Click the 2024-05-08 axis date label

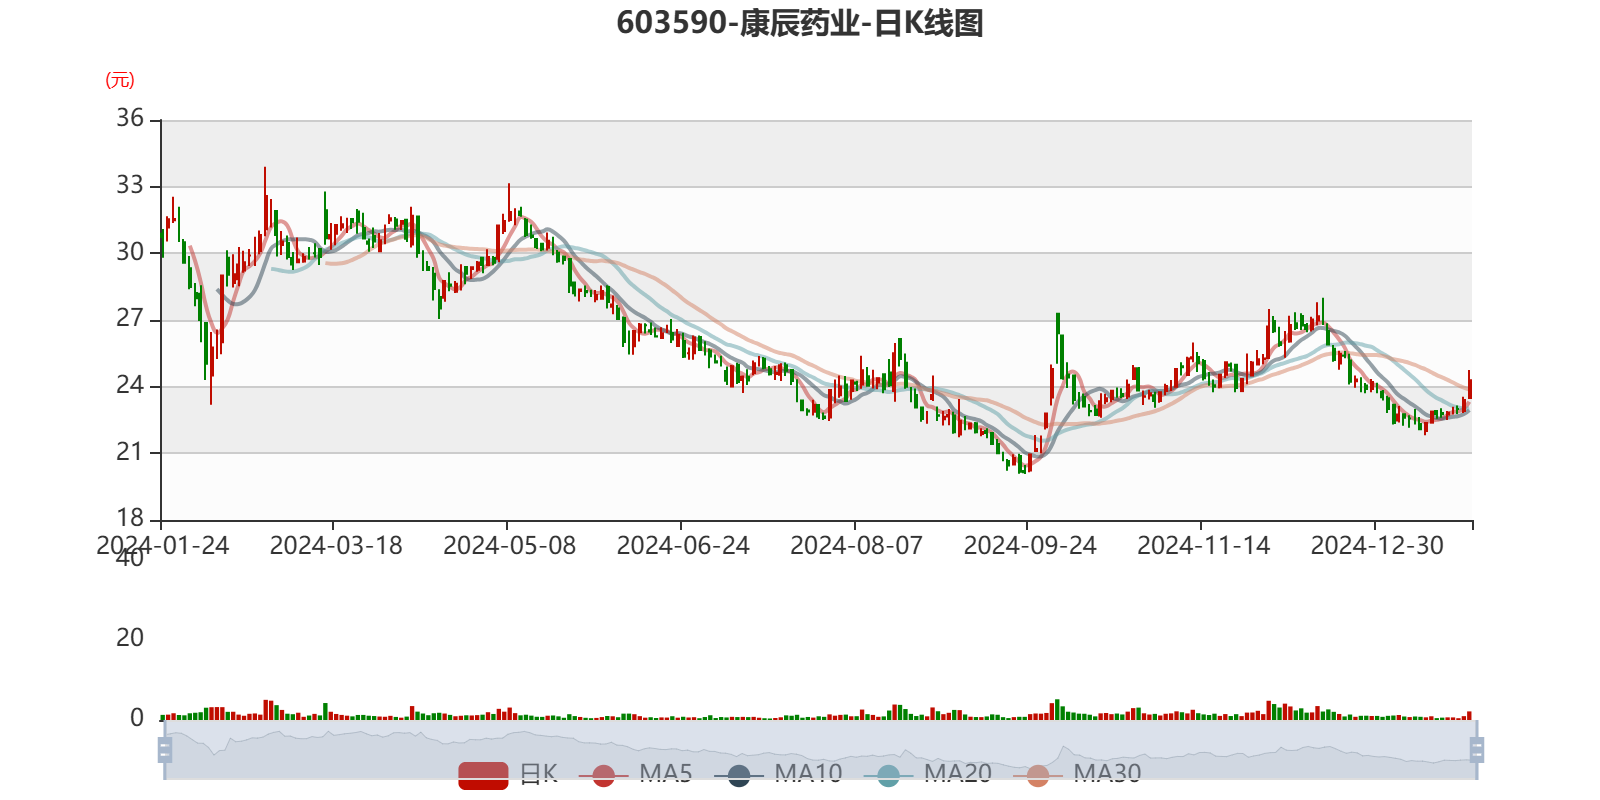click(x=510, y=545)
